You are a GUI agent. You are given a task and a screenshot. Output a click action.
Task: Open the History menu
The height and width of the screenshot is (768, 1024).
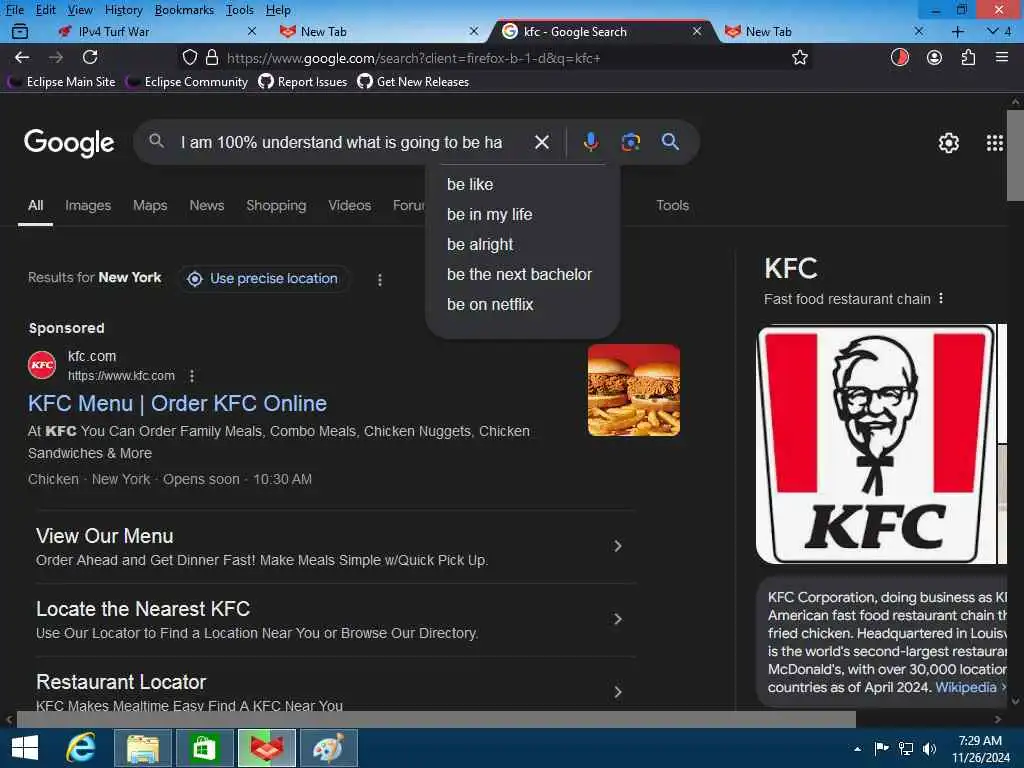[x=123, y=10]
